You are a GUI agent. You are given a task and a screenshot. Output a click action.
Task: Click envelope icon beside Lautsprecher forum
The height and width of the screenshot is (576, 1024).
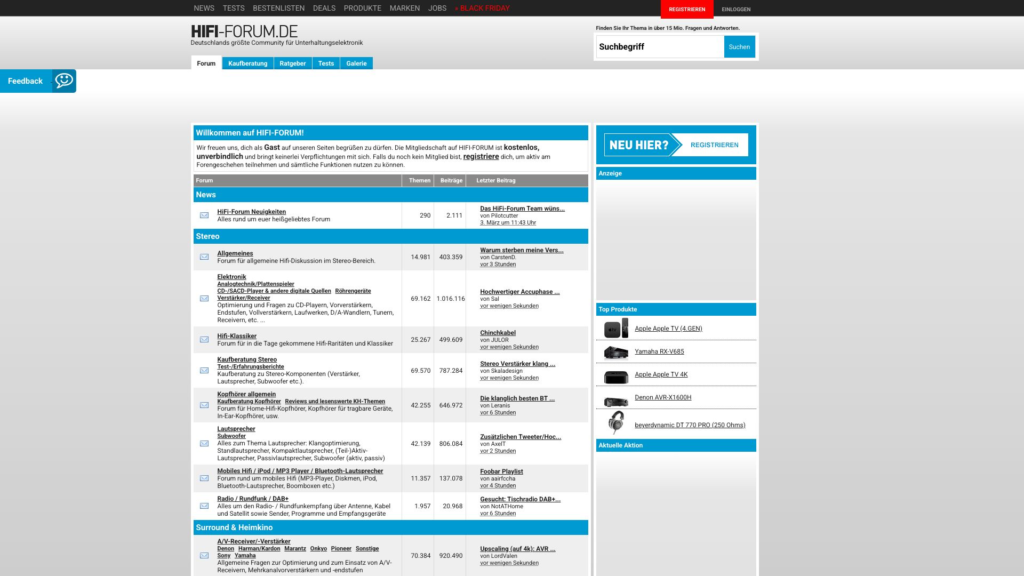(204, 443)
